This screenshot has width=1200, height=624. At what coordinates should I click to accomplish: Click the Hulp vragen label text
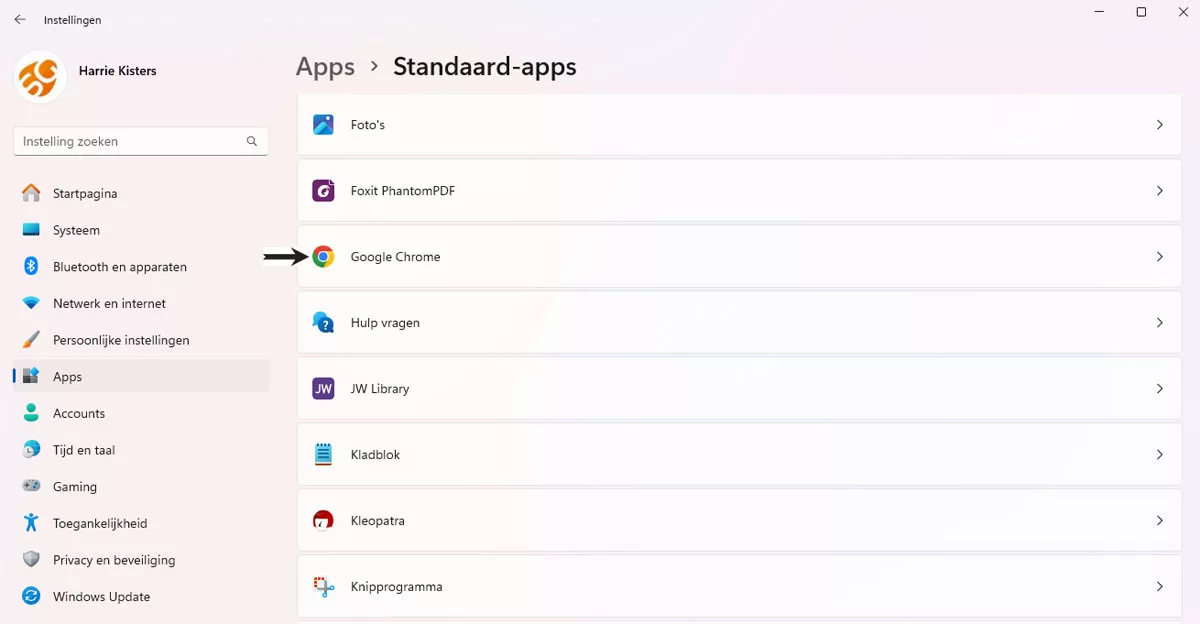coord(385,323)
